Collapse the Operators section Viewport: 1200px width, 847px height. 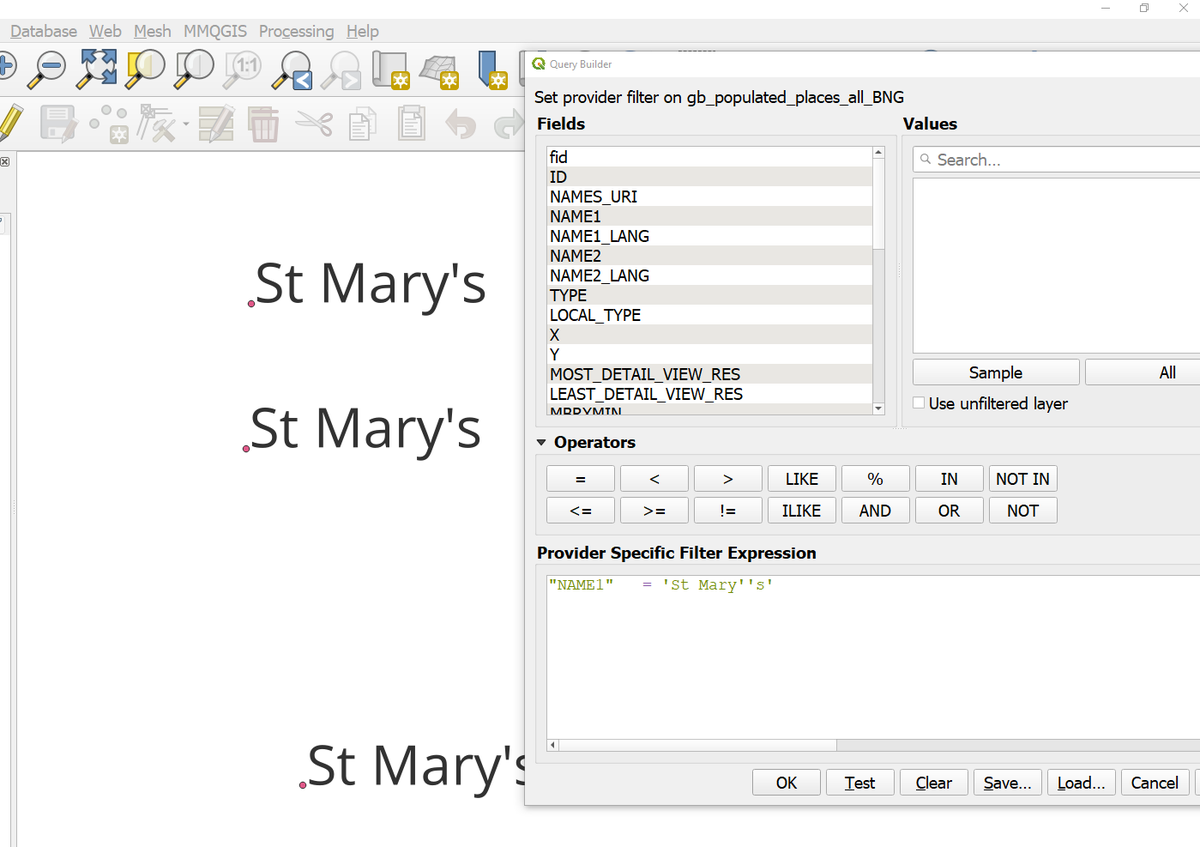click(540, 442)
